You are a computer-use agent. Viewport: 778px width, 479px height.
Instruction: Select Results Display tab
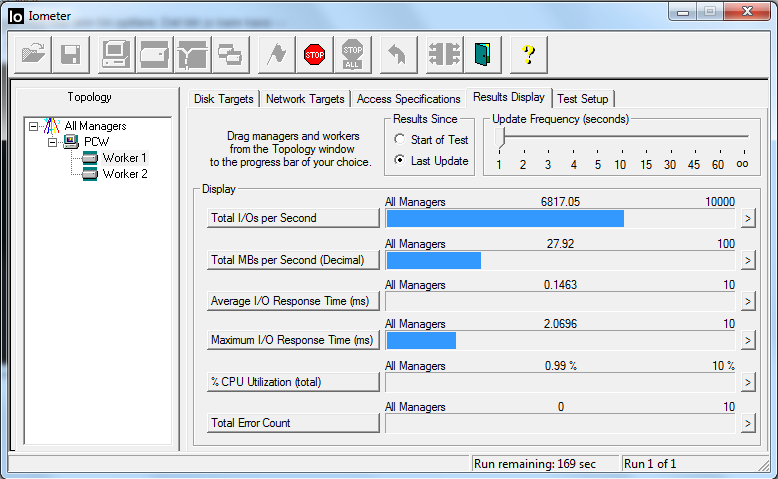(509, 97)
